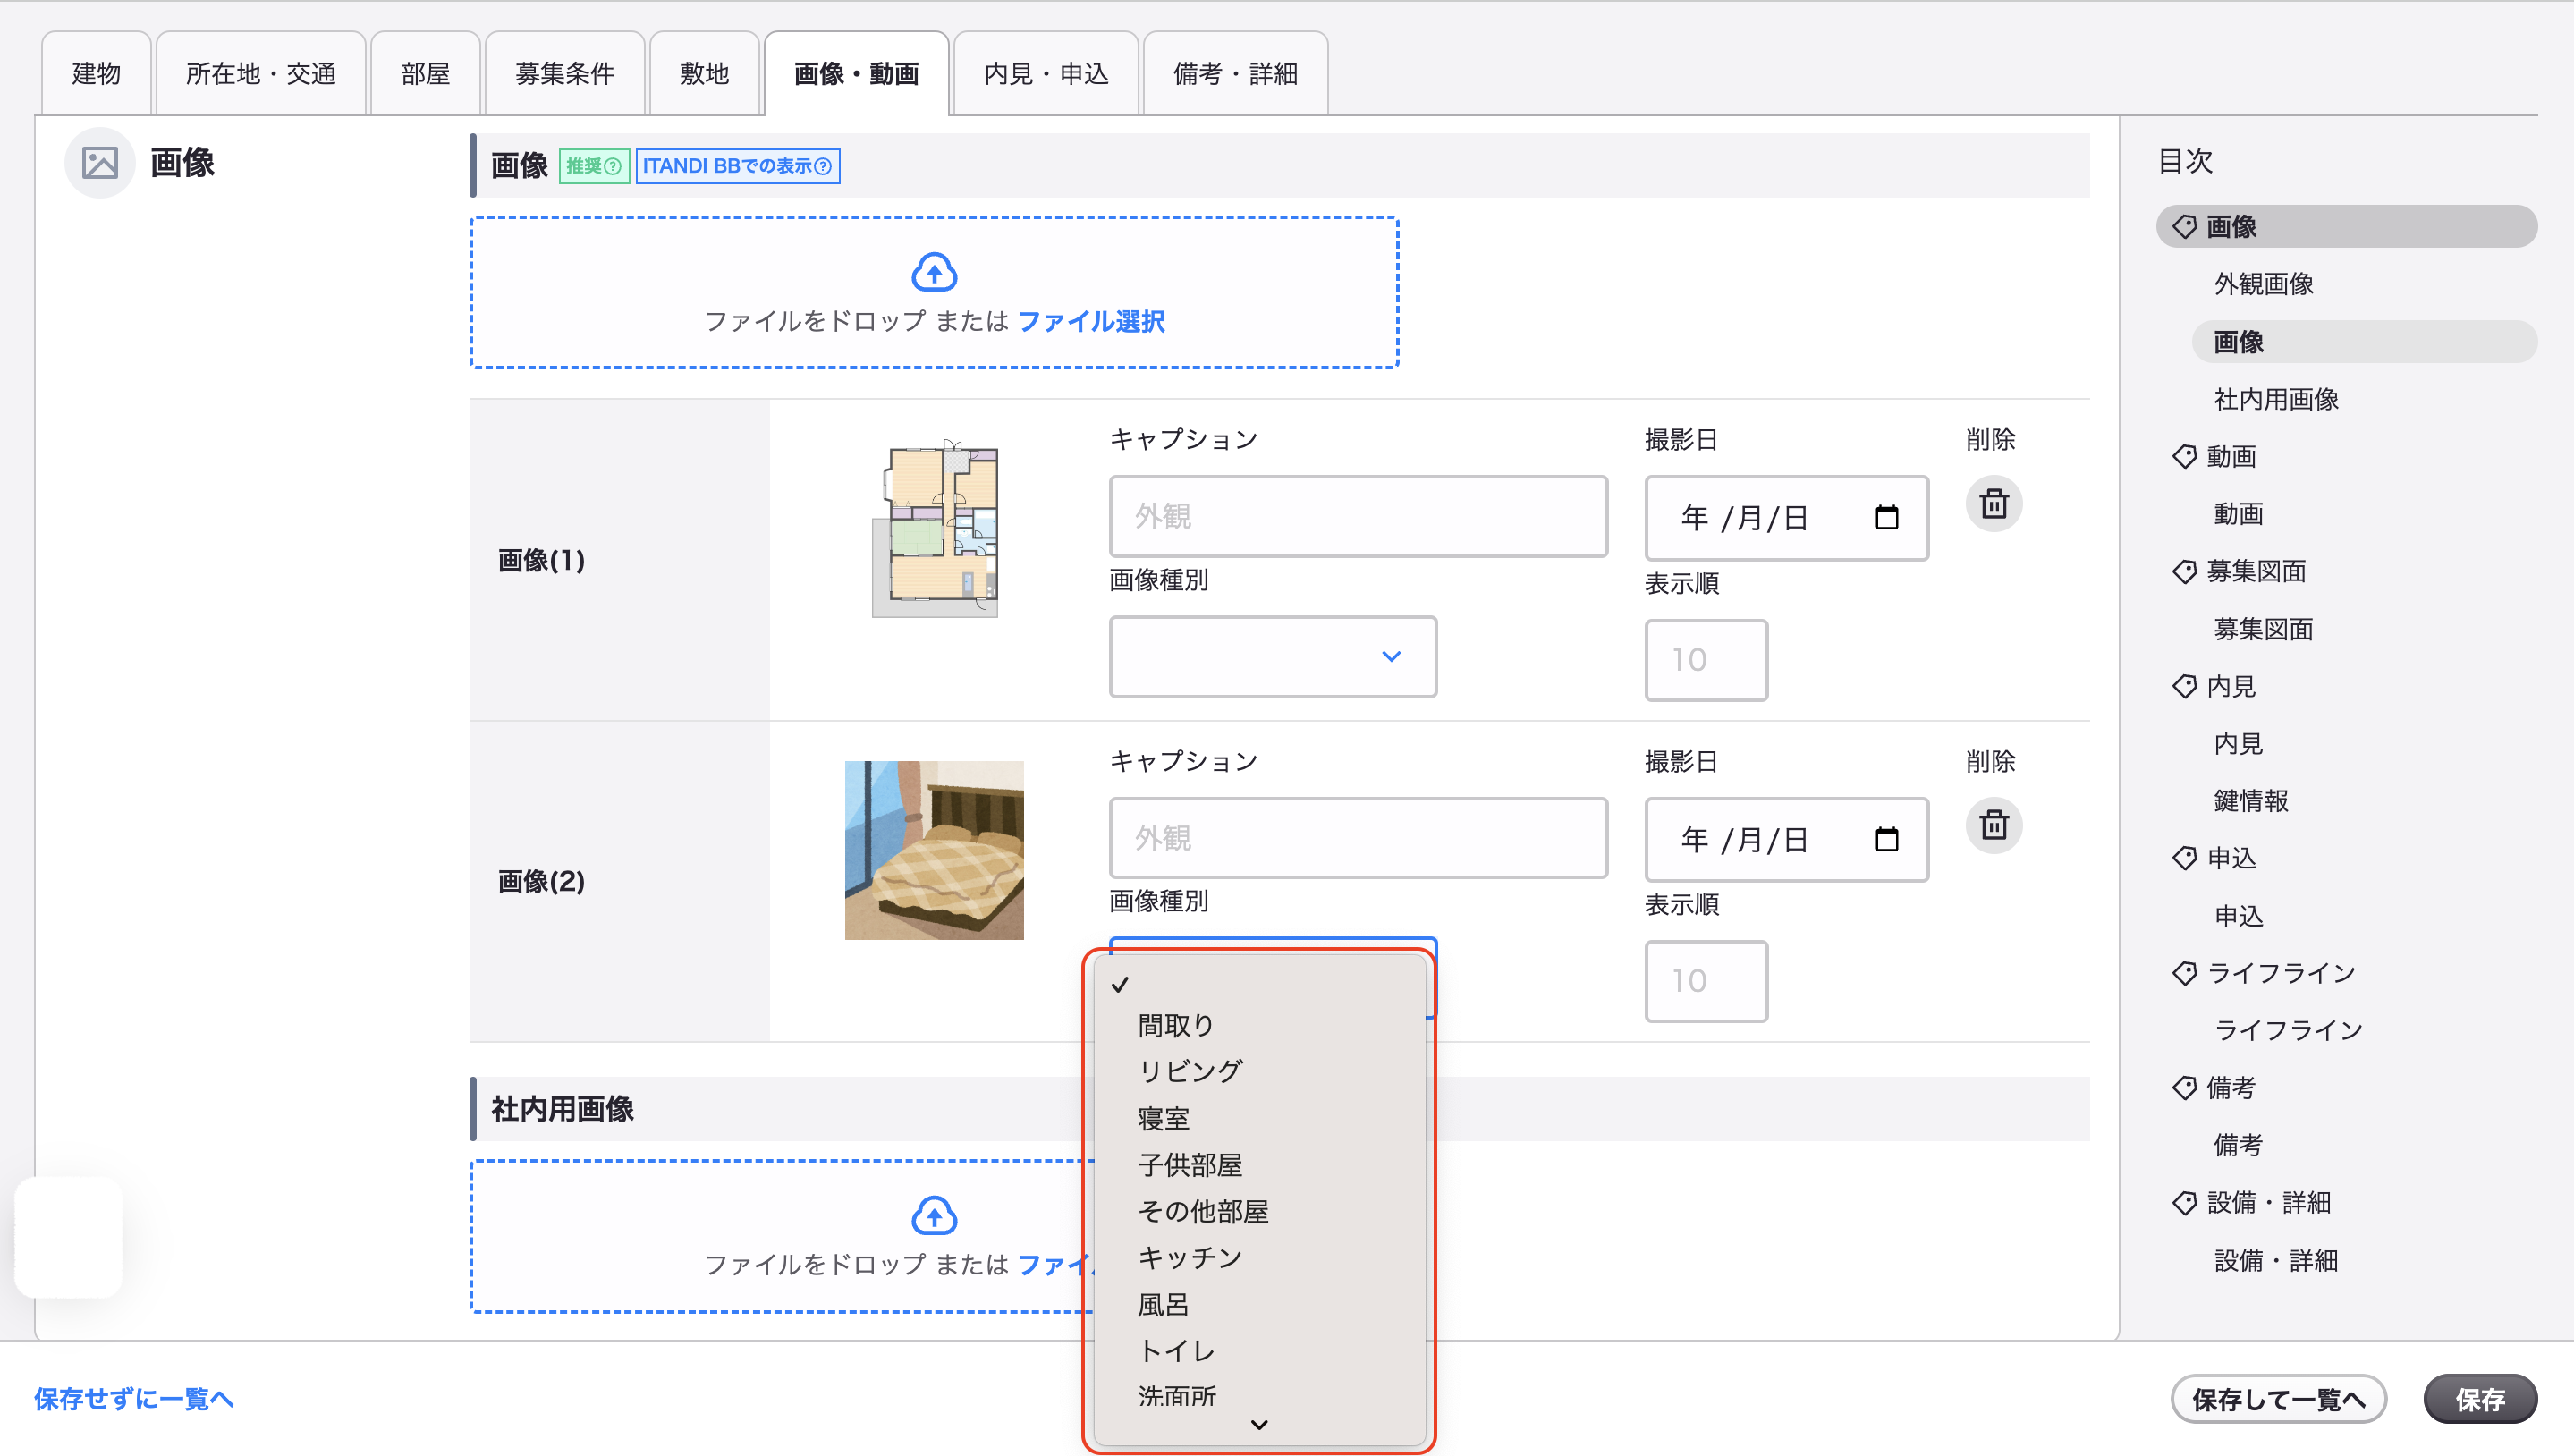The width and height of the screenshot is (2574, 1456).
Task: Switch to the 内見・申込 tab
Action: tap(1046, 73)
